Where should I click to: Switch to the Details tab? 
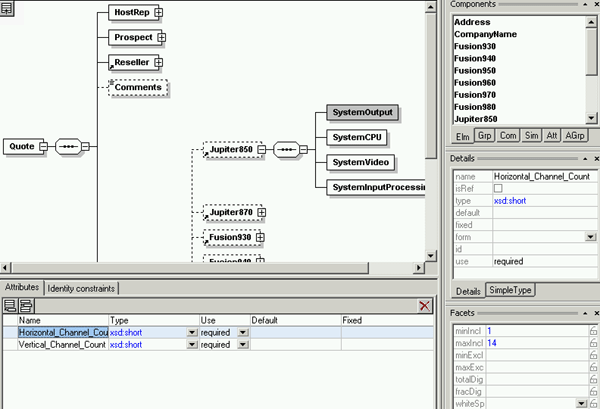point(468,292)
